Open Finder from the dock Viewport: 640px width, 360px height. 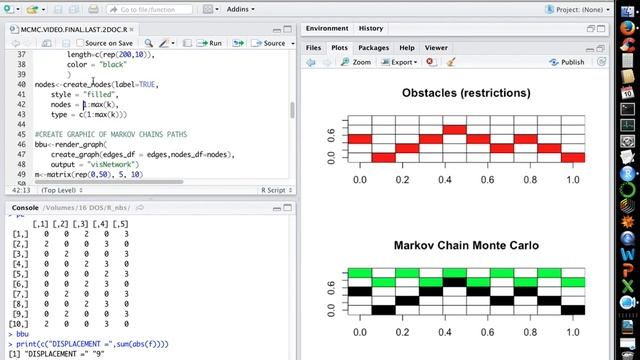click(x=627, y=10)
